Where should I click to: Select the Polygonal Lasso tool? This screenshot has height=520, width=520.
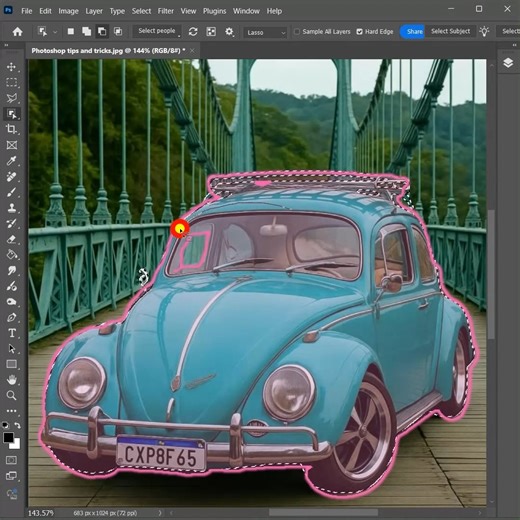click(11, 98)
